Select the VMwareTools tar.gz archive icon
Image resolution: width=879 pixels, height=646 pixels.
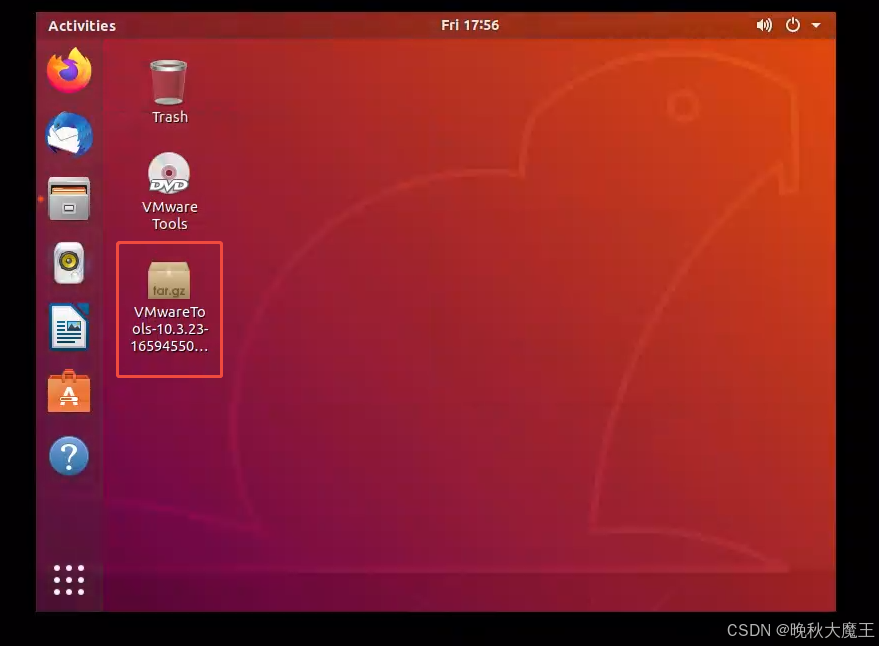(x=169, y=280)
